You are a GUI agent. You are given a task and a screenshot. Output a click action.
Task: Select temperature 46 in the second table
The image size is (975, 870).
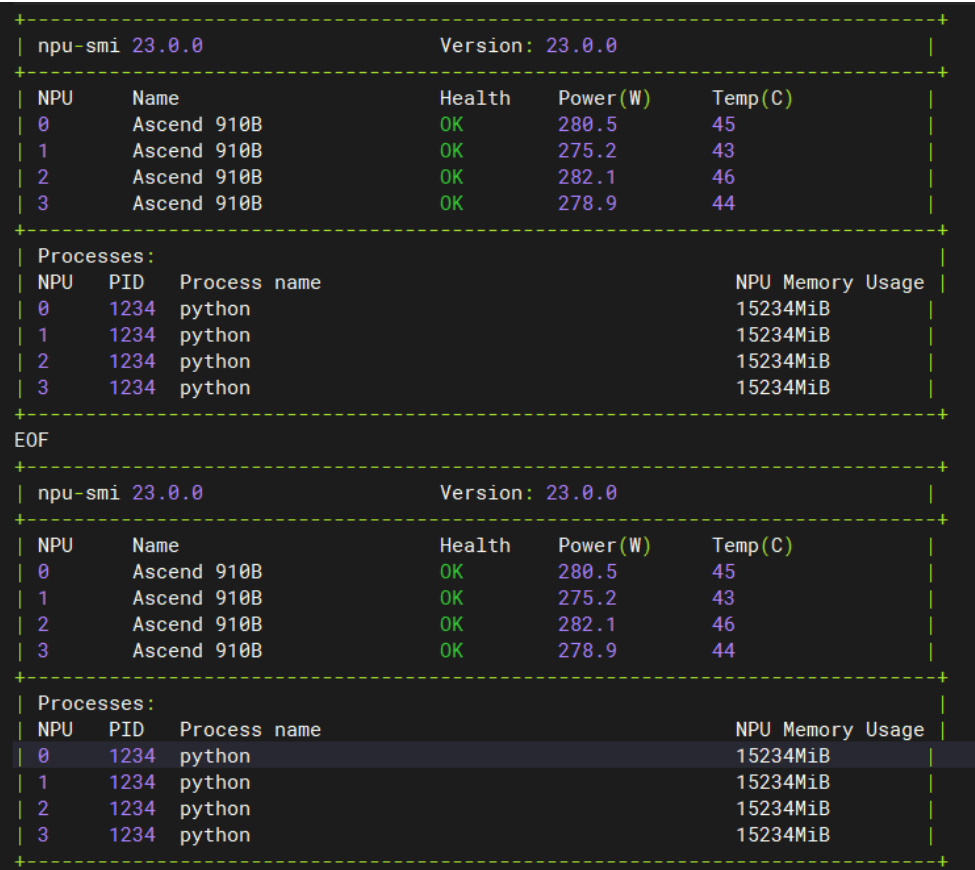[x=723, y=624]
